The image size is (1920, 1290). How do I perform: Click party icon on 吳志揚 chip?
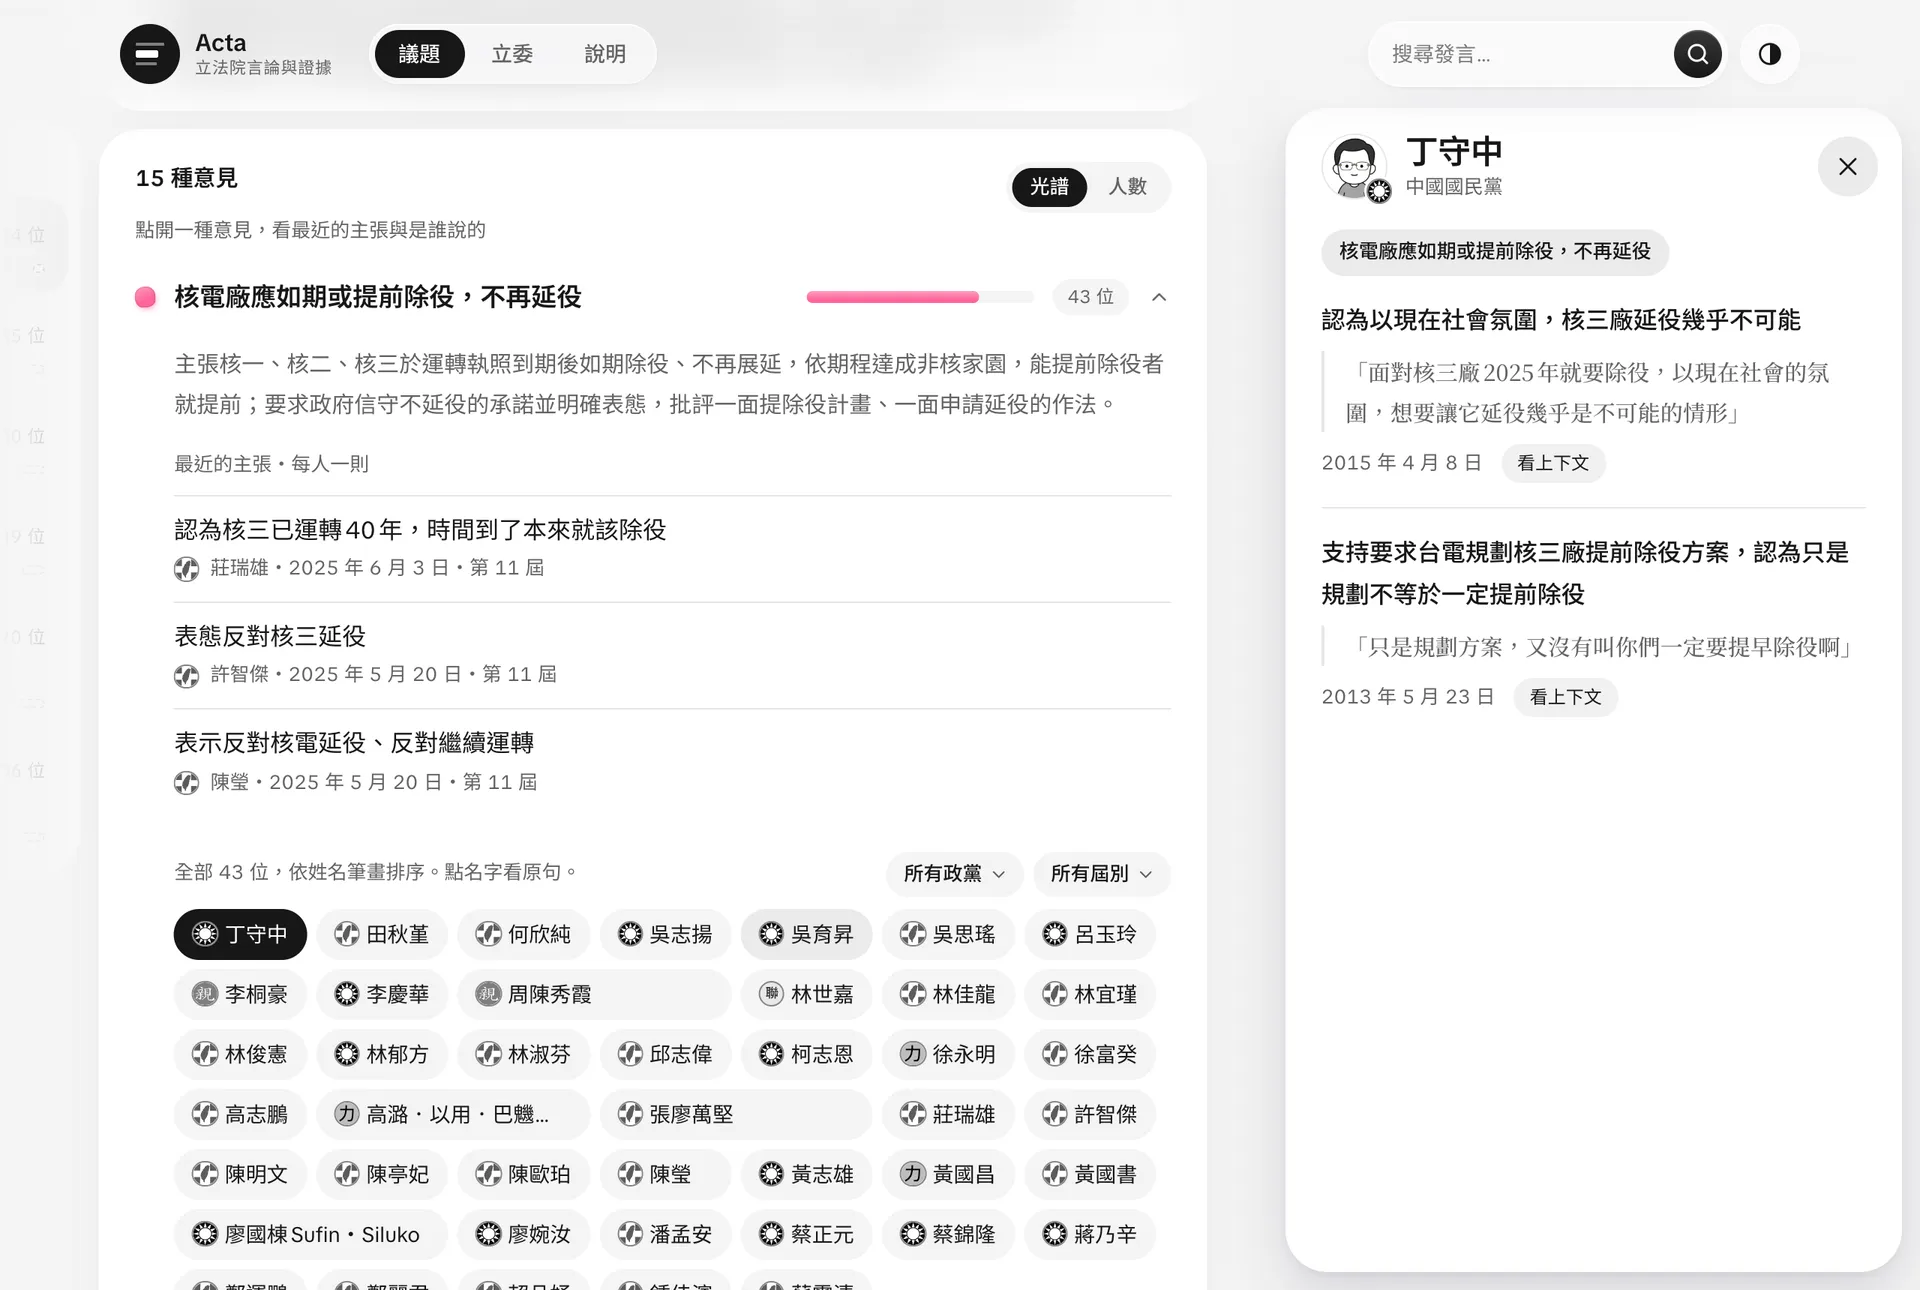[630, 934]
